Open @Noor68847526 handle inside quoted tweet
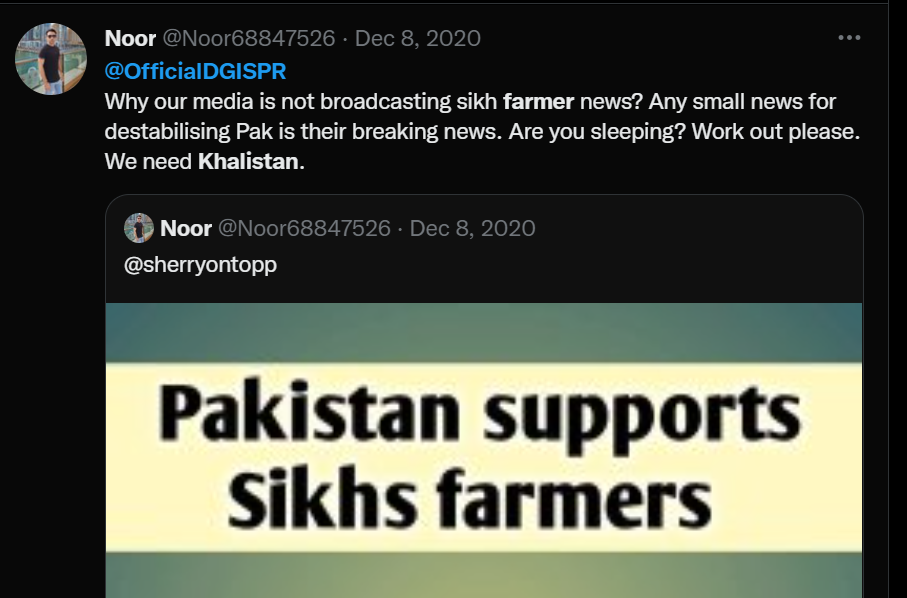Viewport: 907px width, 598px height. (x=304, y=228)
